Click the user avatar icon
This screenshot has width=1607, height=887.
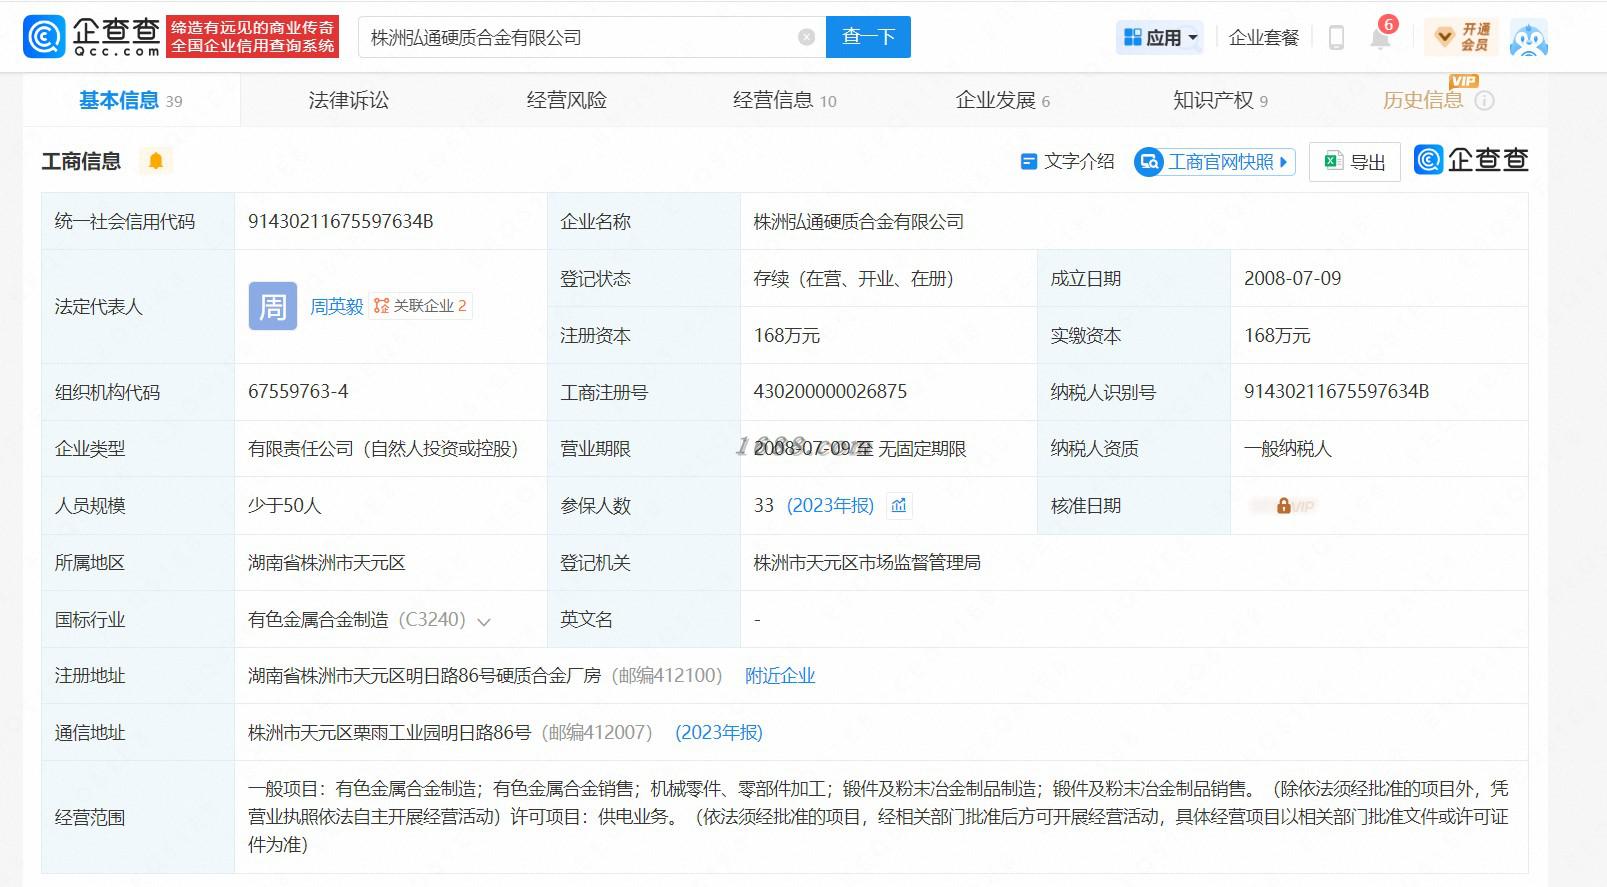coord(1528,38)
